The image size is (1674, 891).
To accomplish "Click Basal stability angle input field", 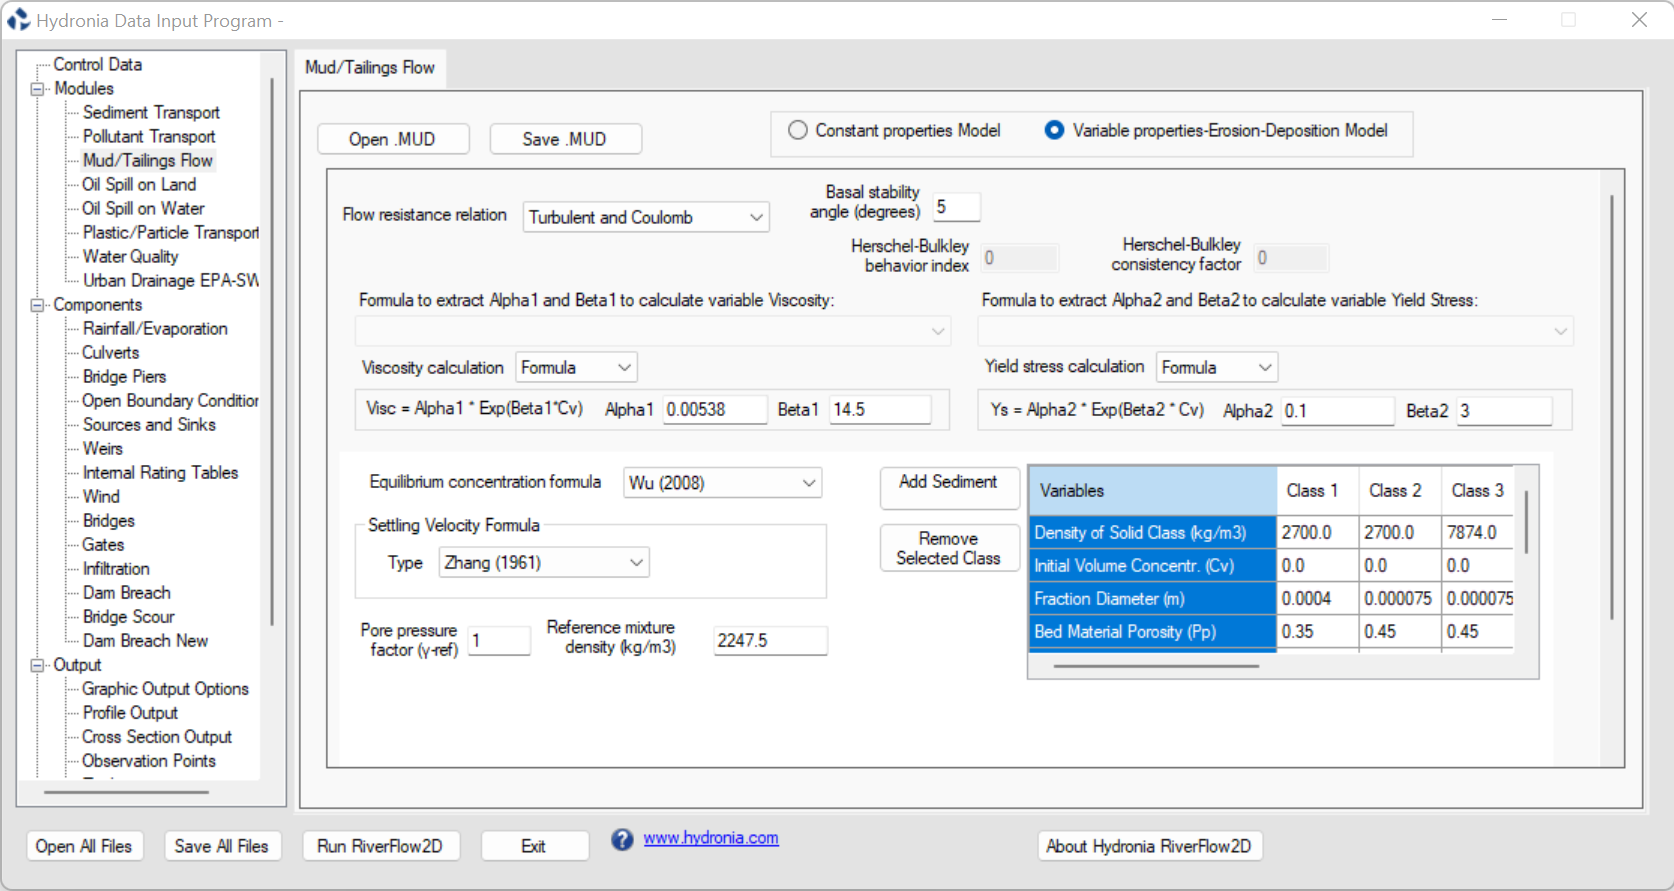I will point(956,207).
